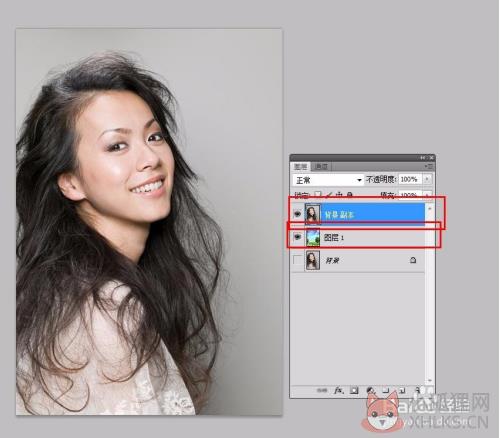Hide the 背景 副本 layer with its eye icon
The width and height of the screenshot is (500, 438).
pyautogui.click(x=298, y=214)
